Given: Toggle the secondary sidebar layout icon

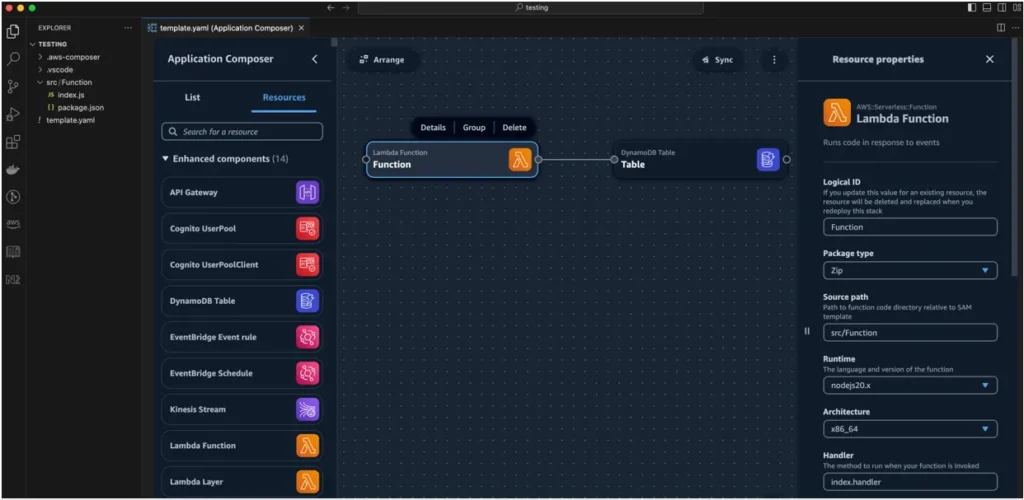Looking at the screenshot, I should coord(1001,8).
